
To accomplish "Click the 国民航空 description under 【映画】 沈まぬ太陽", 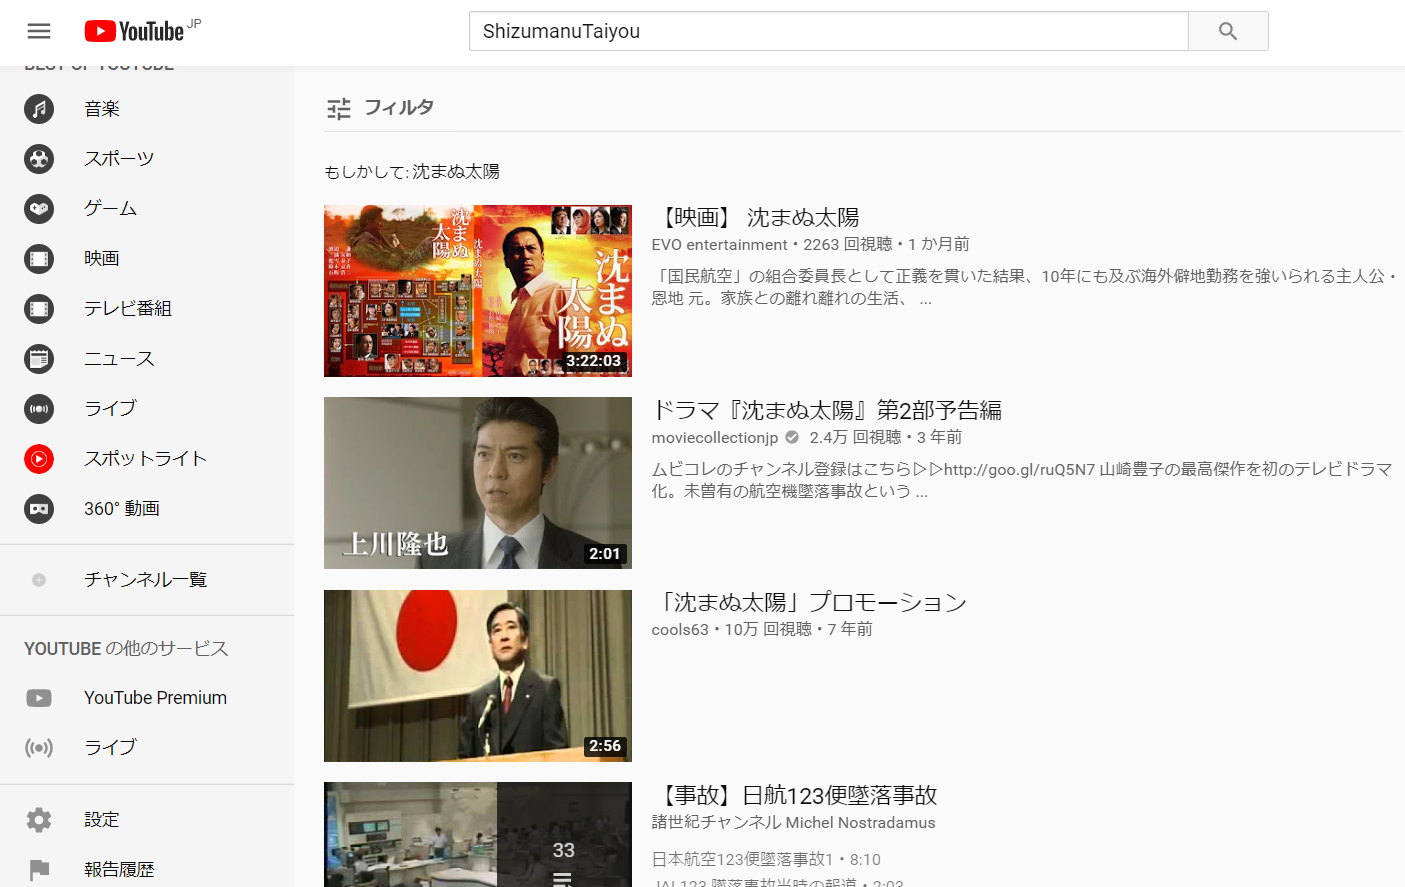I will (x=1025, y=287).
